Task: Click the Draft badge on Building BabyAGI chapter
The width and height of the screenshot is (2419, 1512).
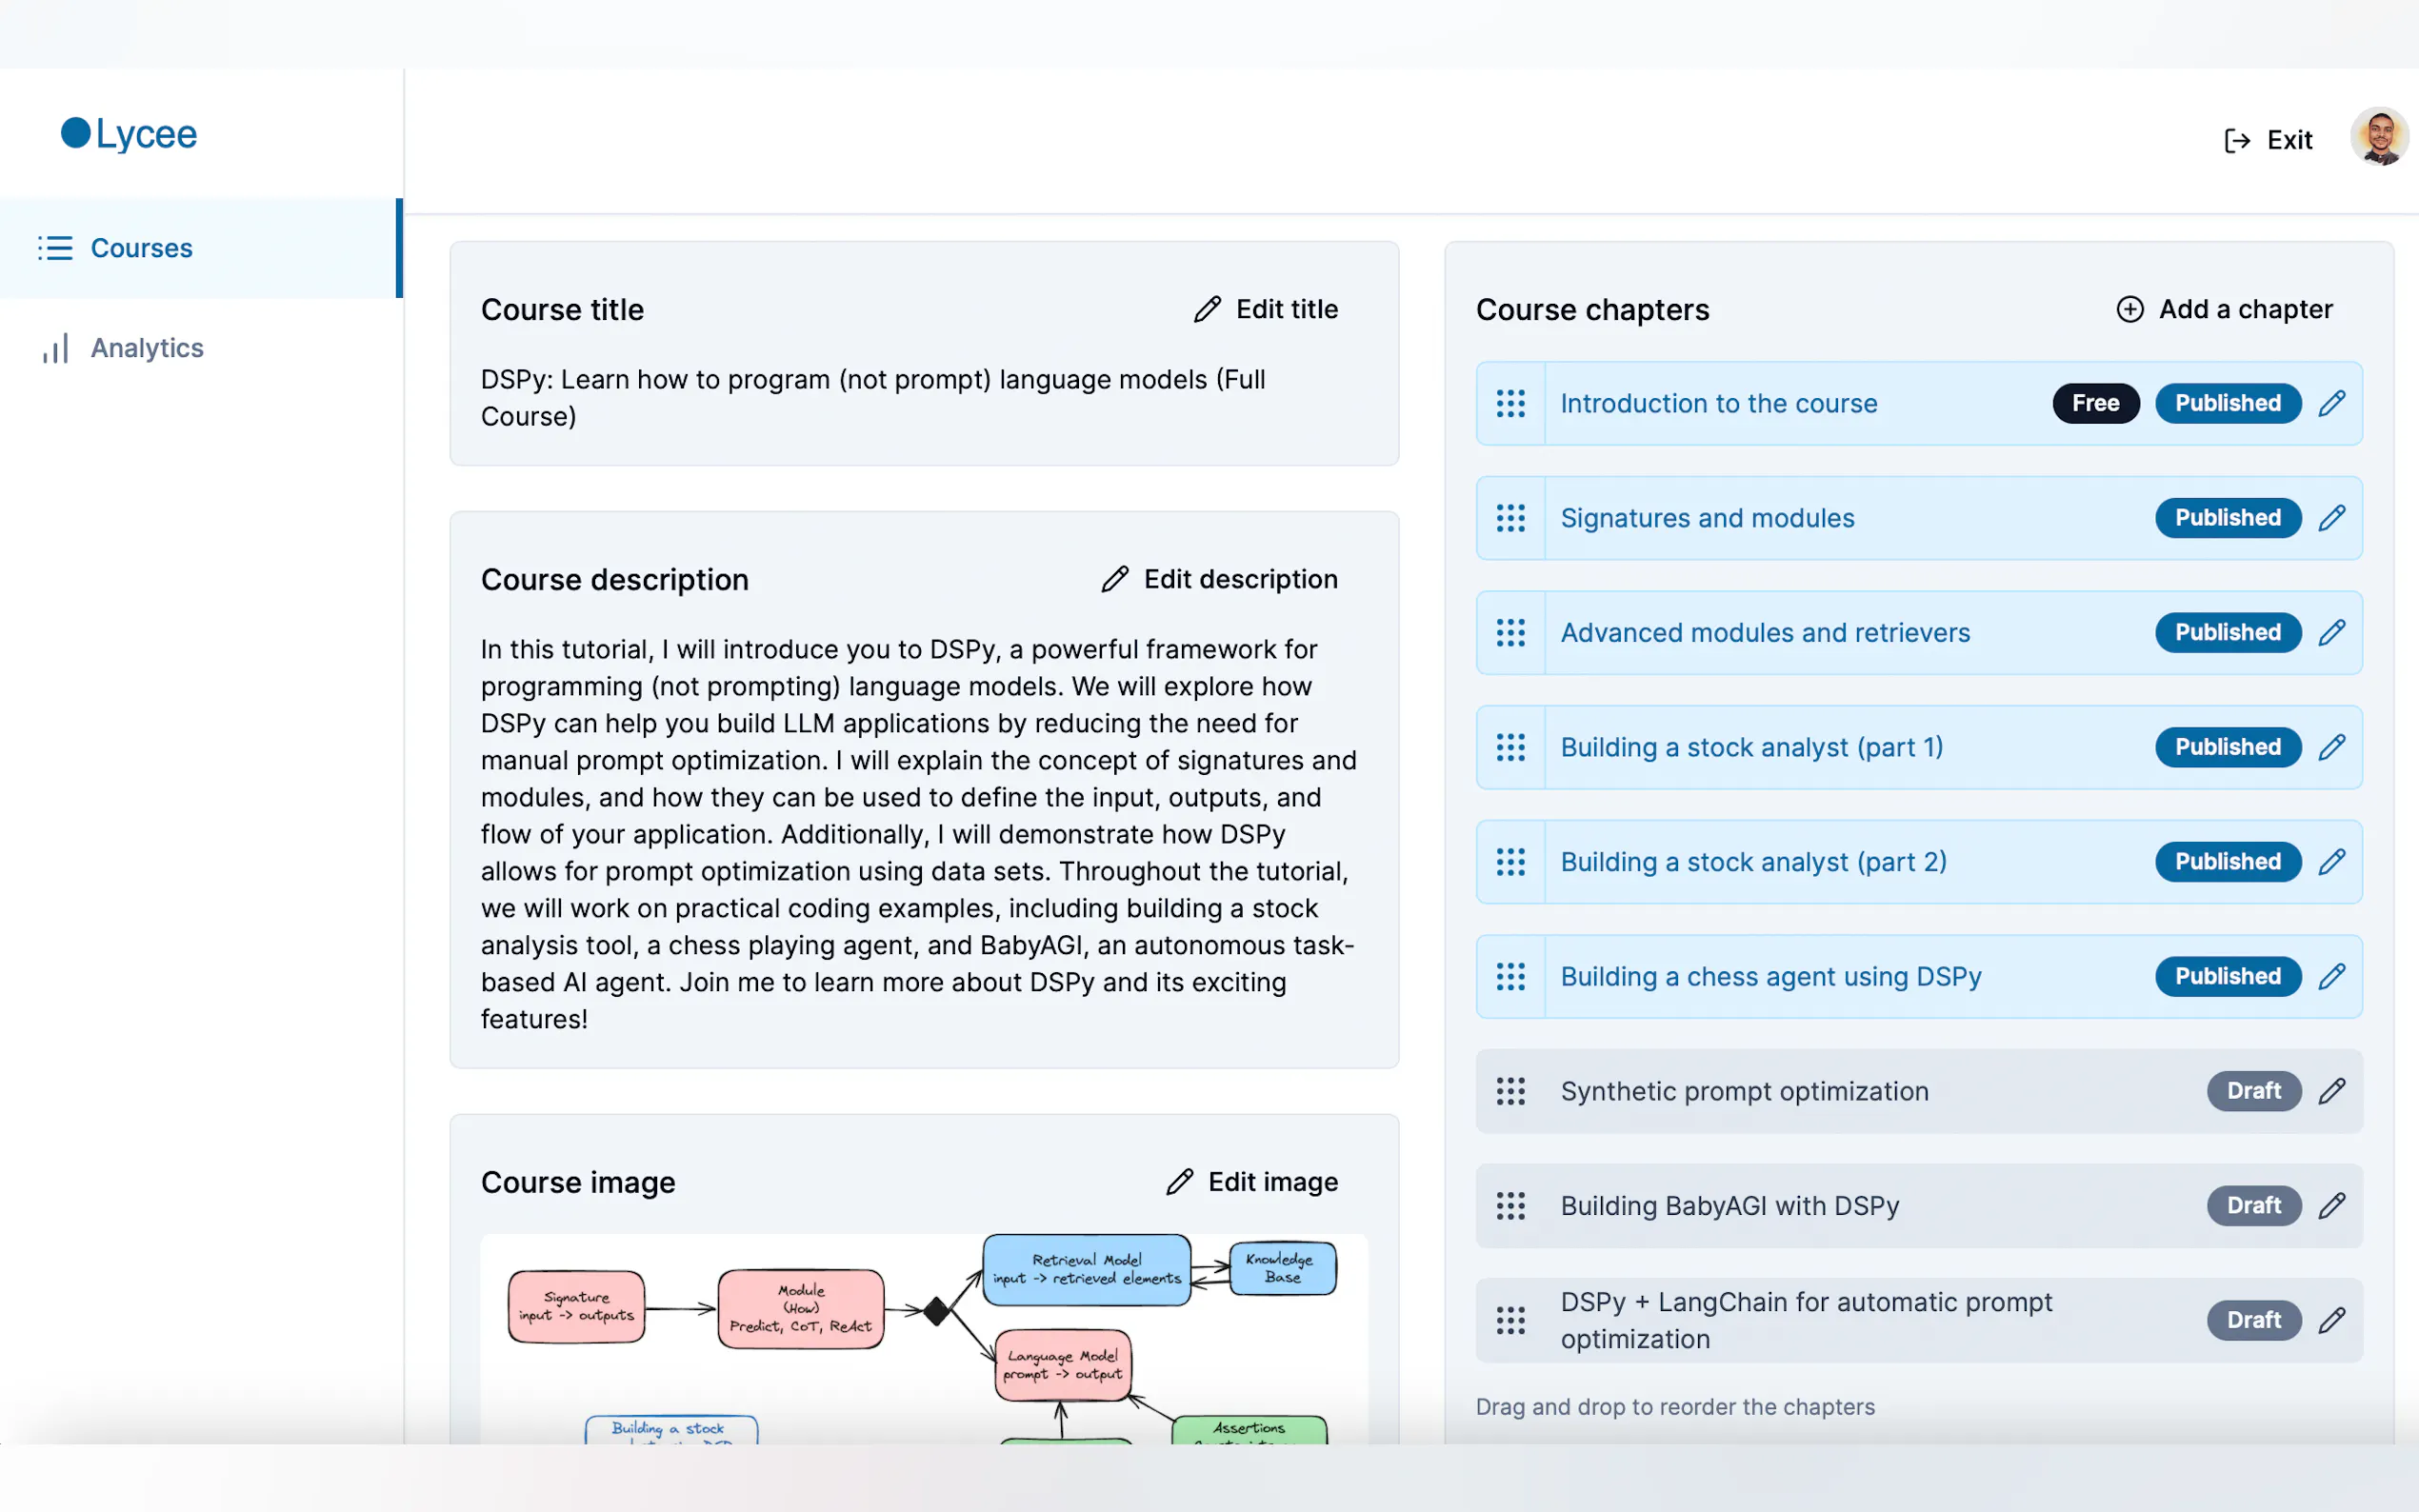Action: (x=2253, y=1206)
